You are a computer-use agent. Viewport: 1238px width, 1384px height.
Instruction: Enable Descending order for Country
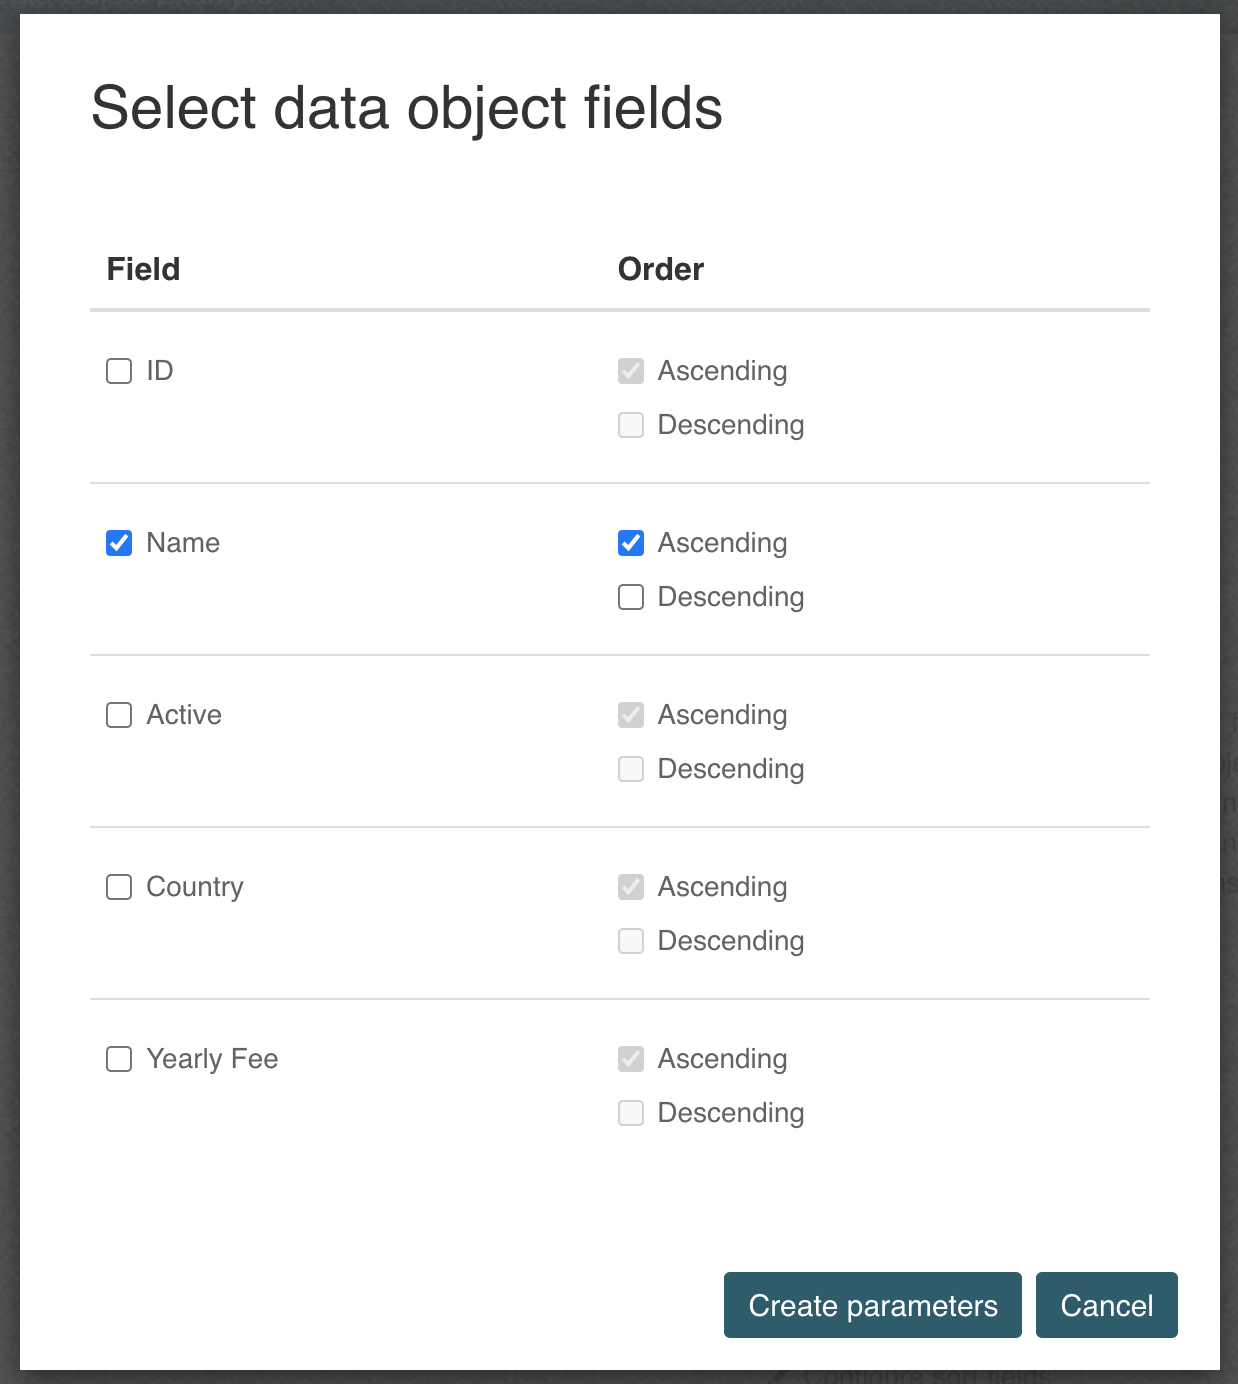coord(630,941)
